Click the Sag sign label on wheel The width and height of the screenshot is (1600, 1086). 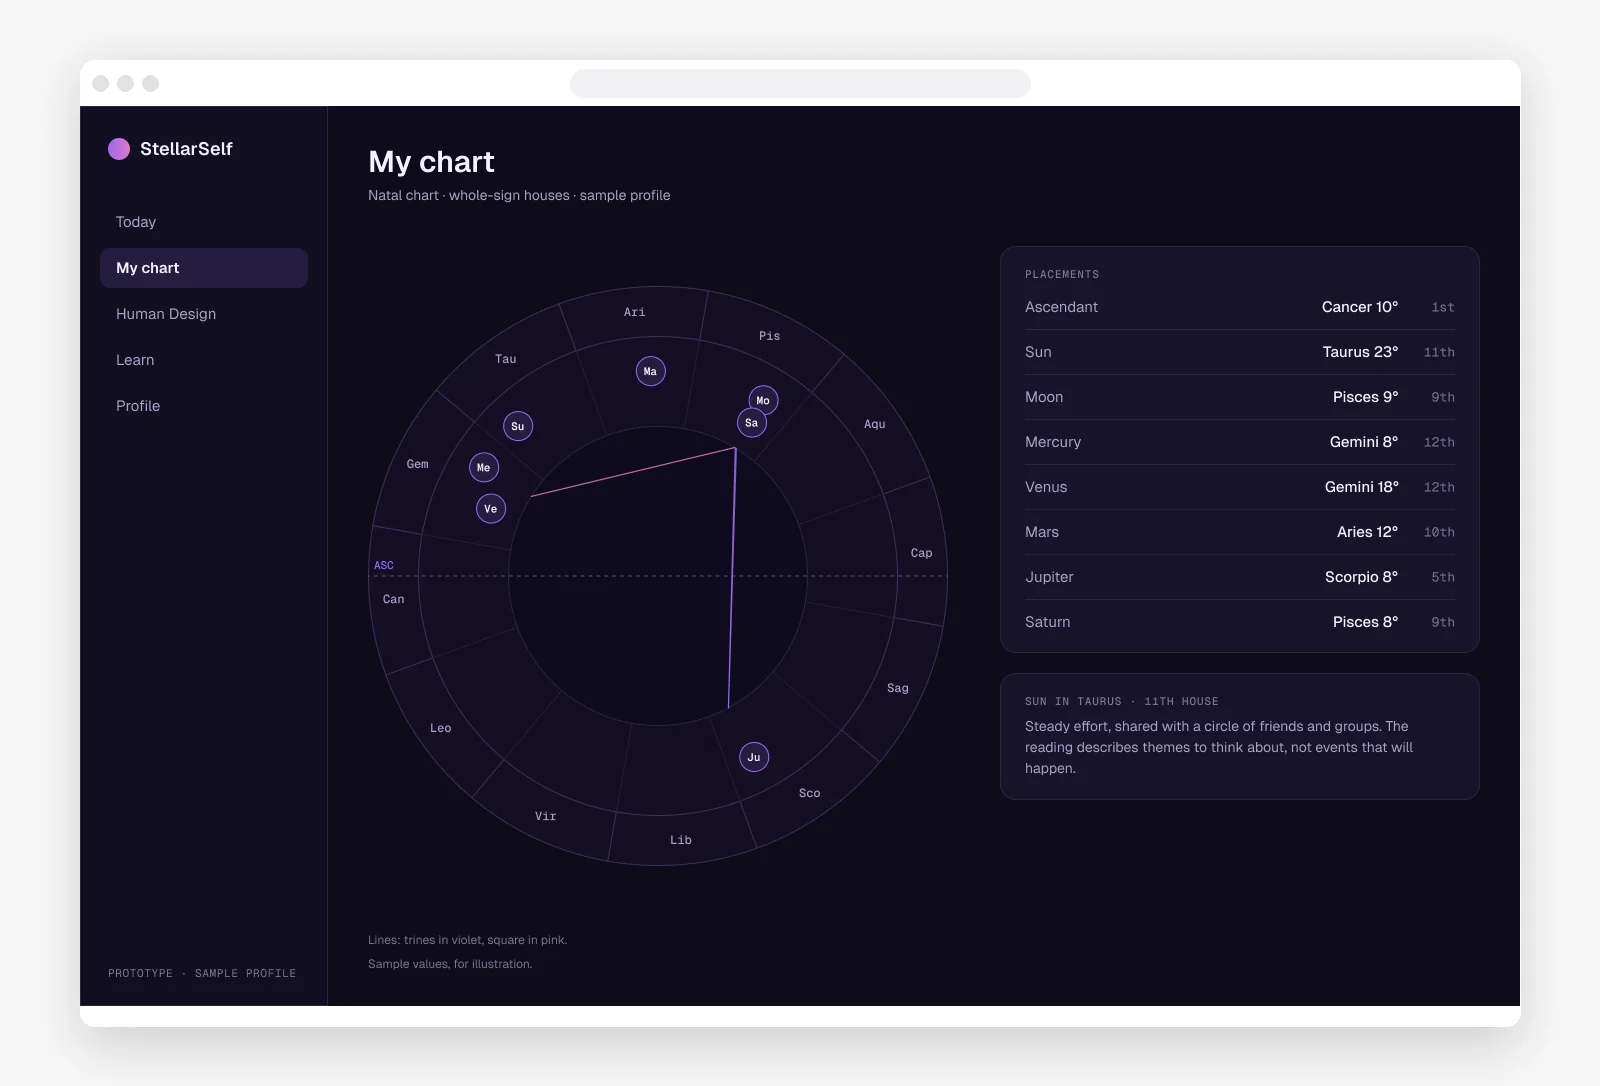[898, 688]
